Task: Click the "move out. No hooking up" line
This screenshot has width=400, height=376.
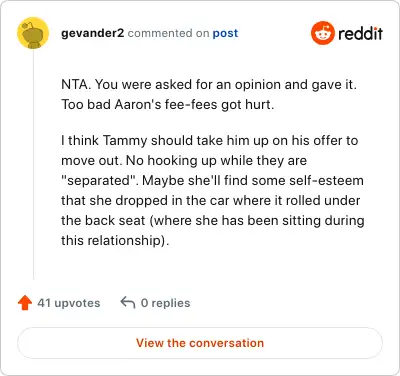Action: coord(184,161)
